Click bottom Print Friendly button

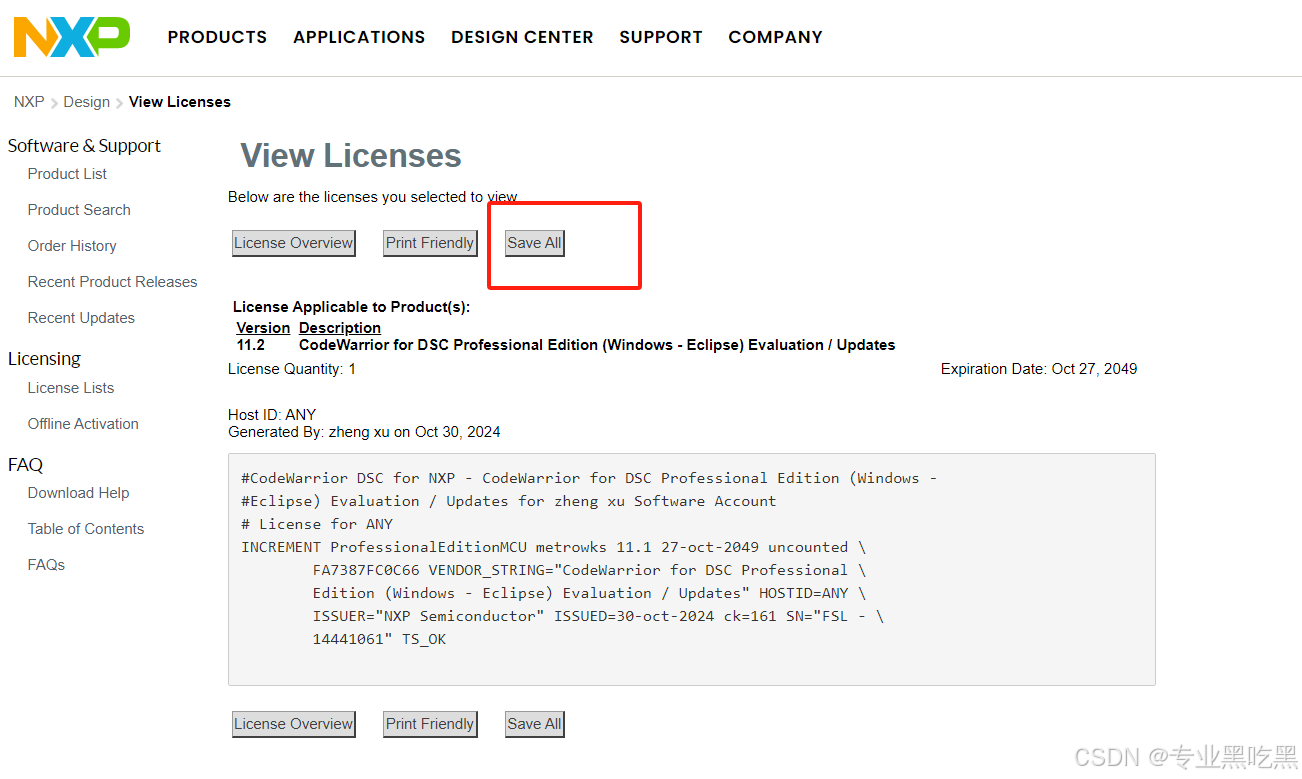pos(430,724)
